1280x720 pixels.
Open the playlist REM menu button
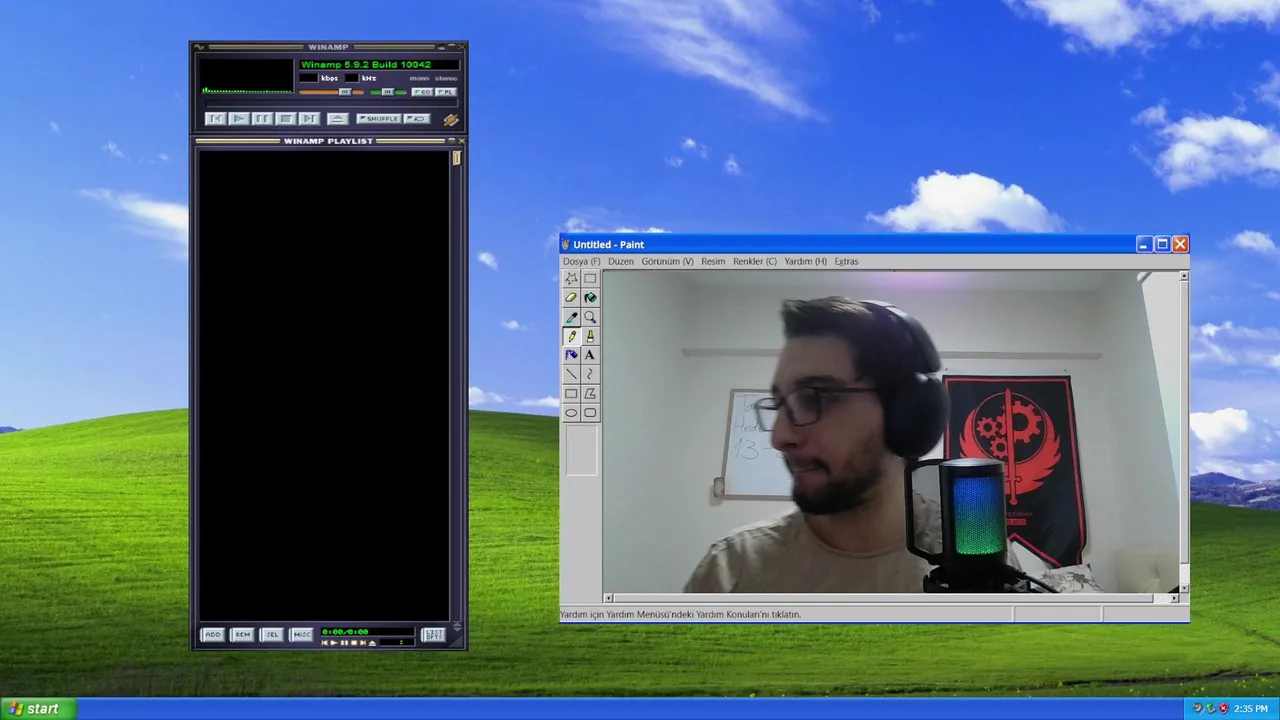click(242, 635)
